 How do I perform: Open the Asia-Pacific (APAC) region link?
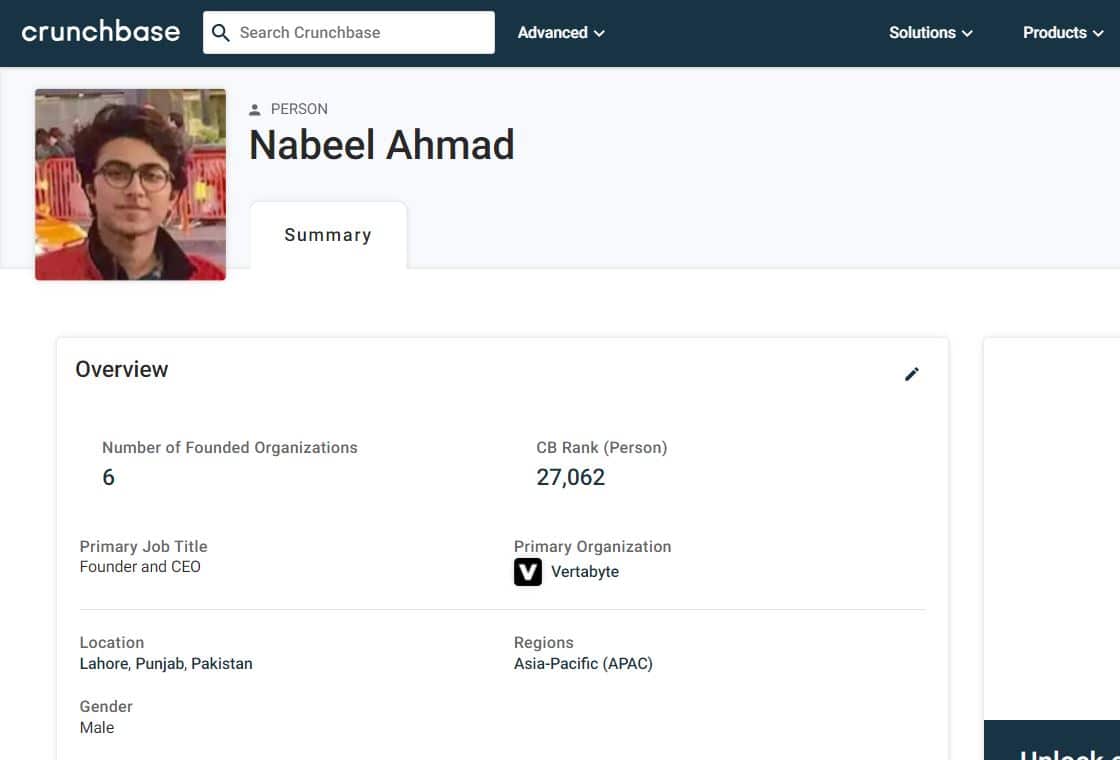click(584, 664)
